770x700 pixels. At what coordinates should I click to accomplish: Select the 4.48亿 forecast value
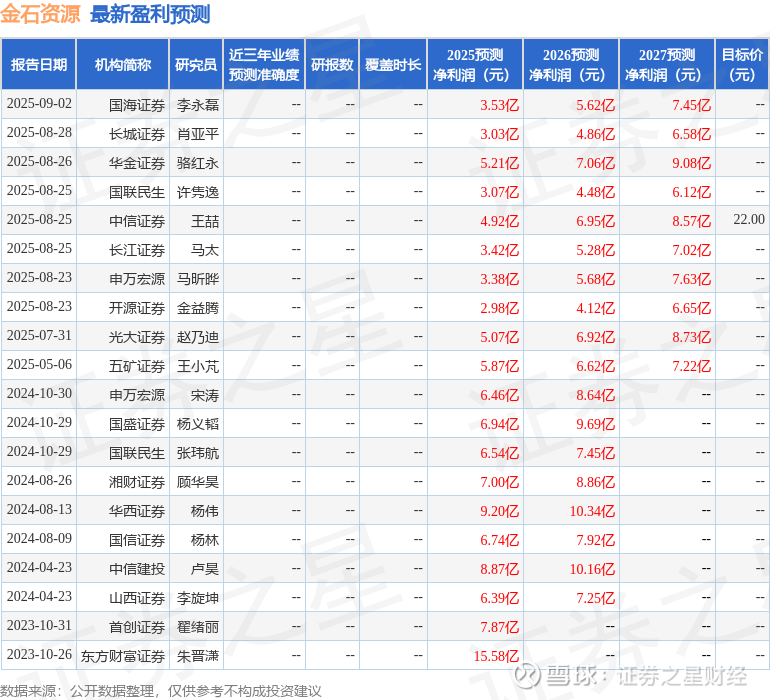pyautogui.click(x=596, y=192)
